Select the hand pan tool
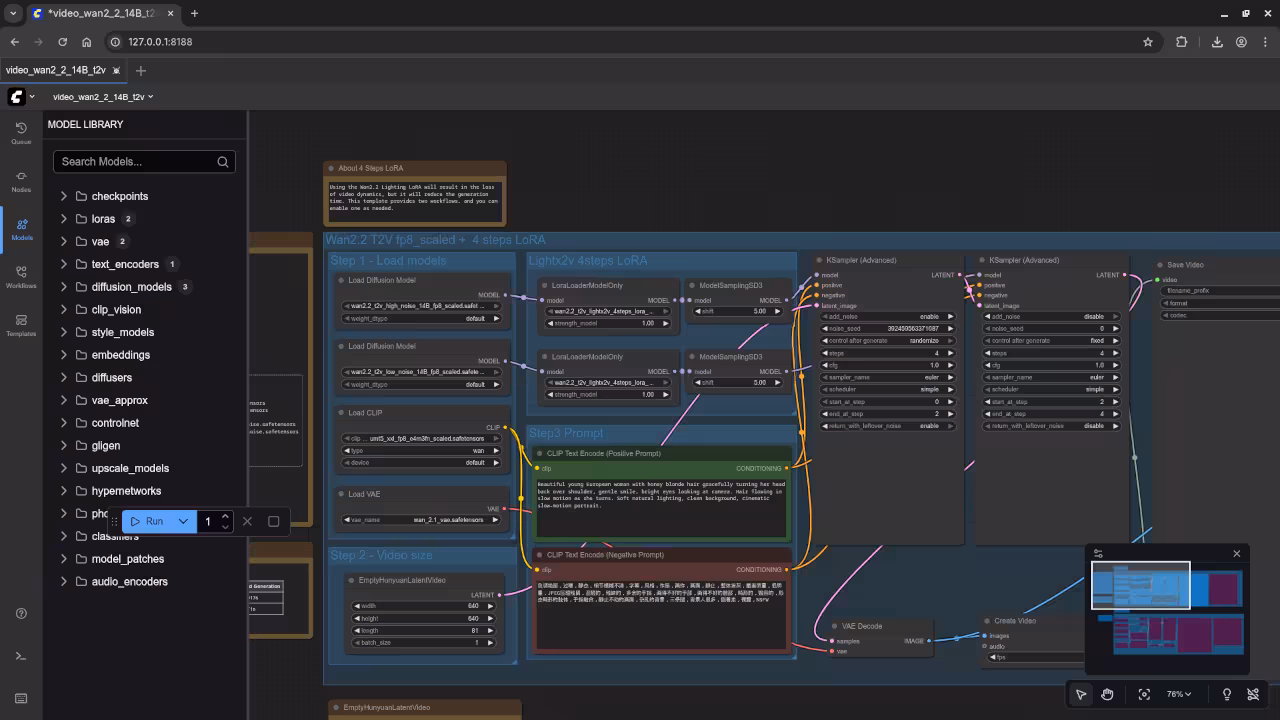 (1108, 694)
